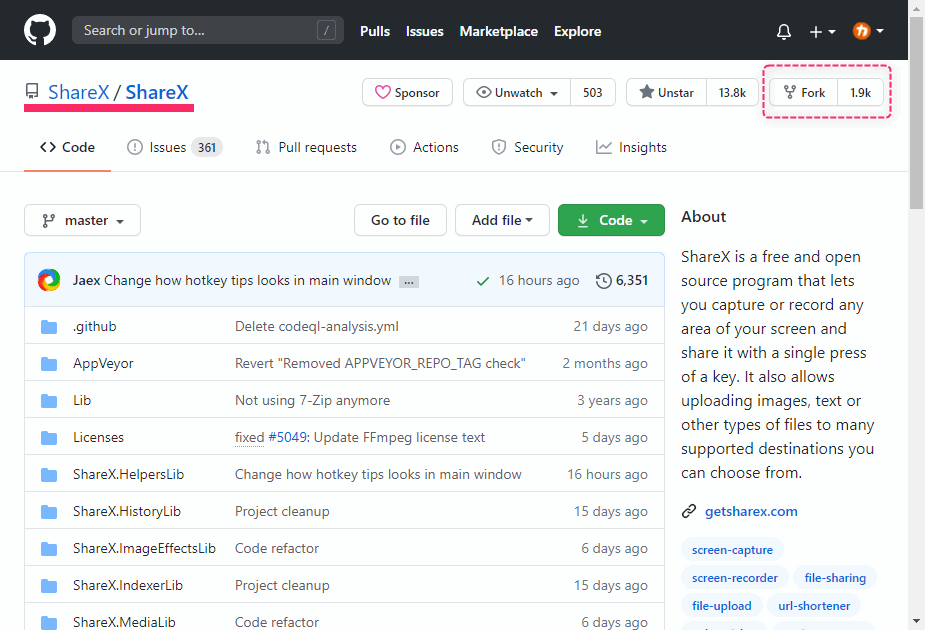Click the Sponsor button

(408, 93)
